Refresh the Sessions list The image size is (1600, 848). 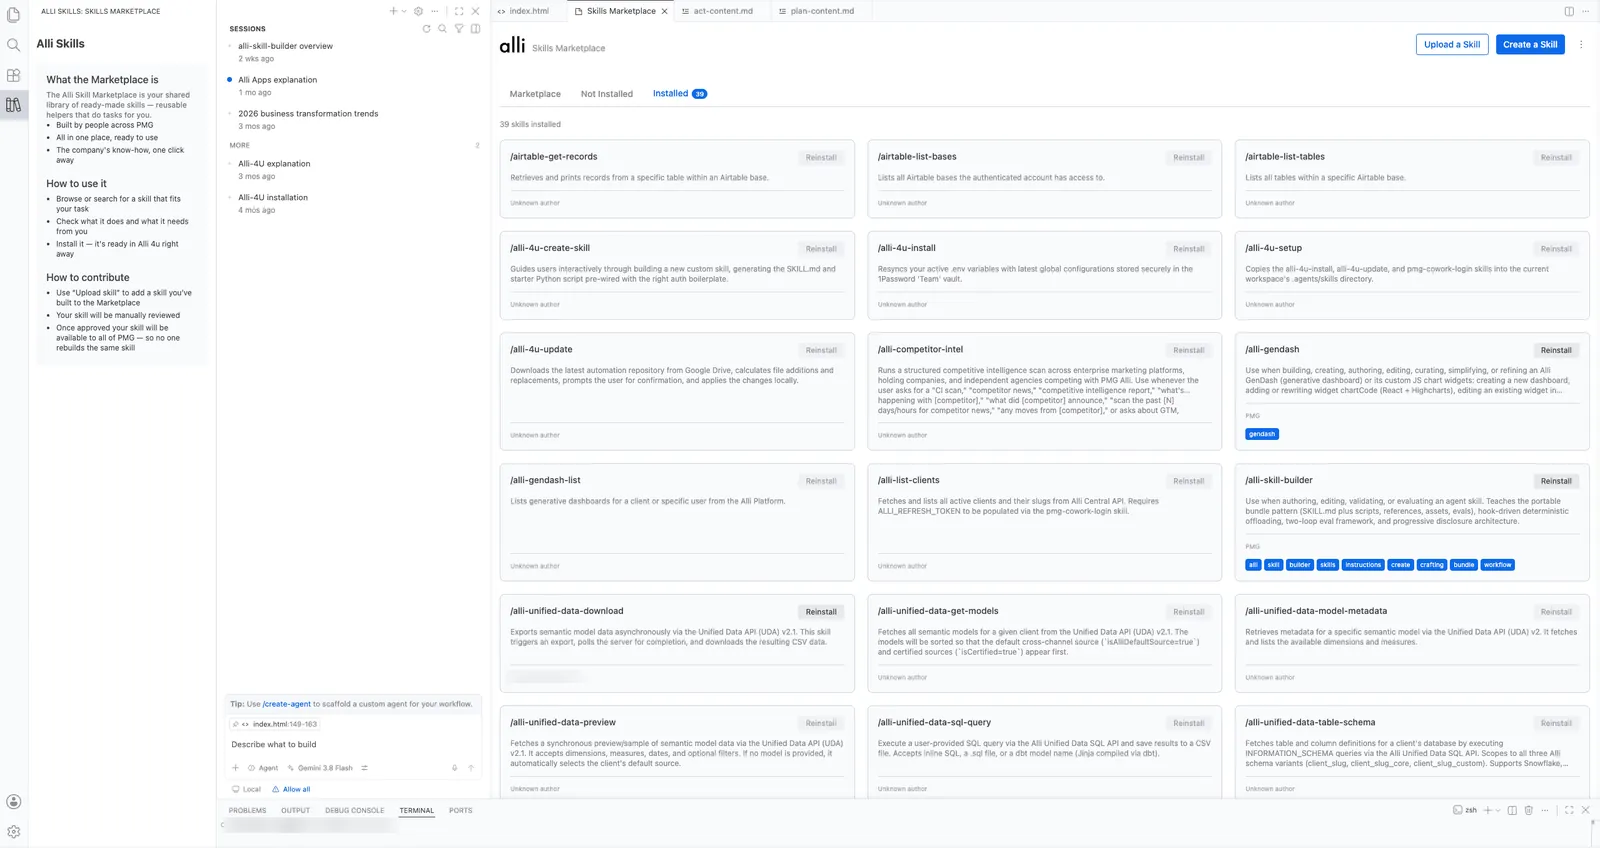tap(426, 29)
